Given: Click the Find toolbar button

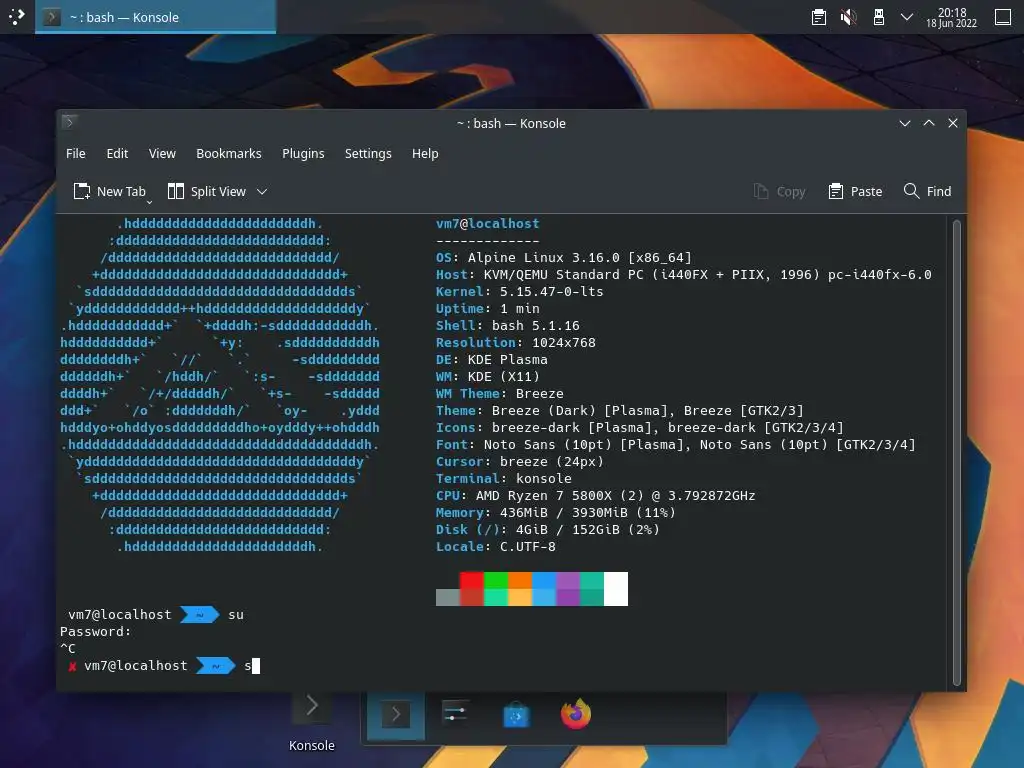Looking at the screenshot, I should pyautogui.click(x=927, y=191).
